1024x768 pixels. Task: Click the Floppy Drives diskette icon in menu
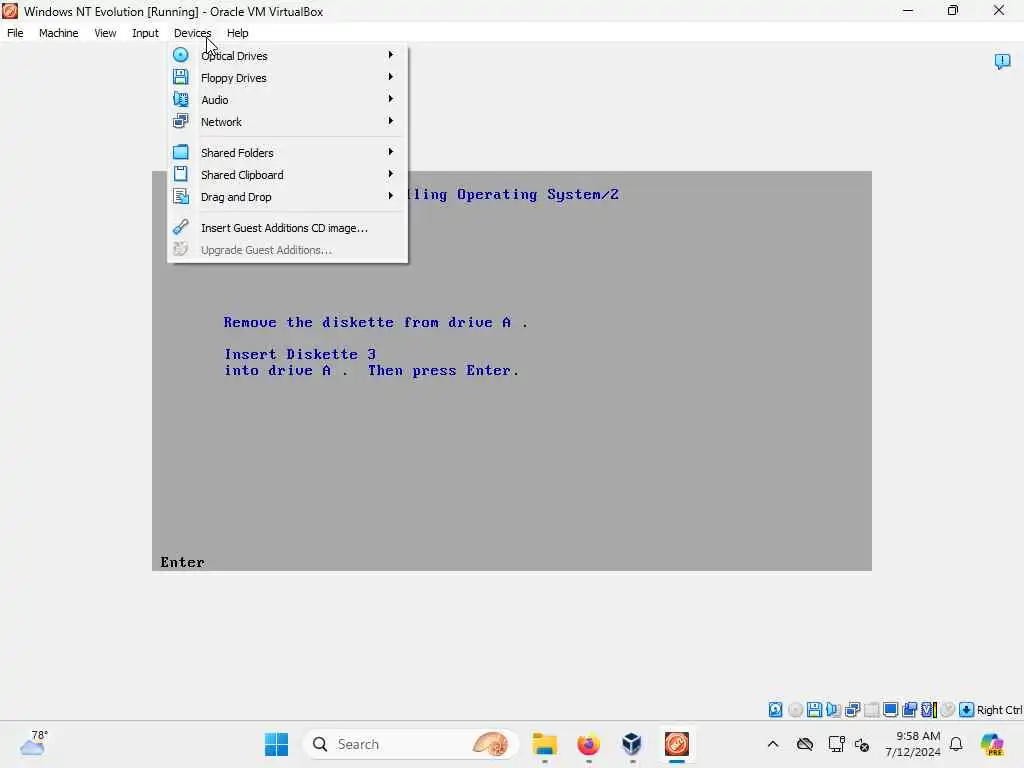tap(180, 77)
